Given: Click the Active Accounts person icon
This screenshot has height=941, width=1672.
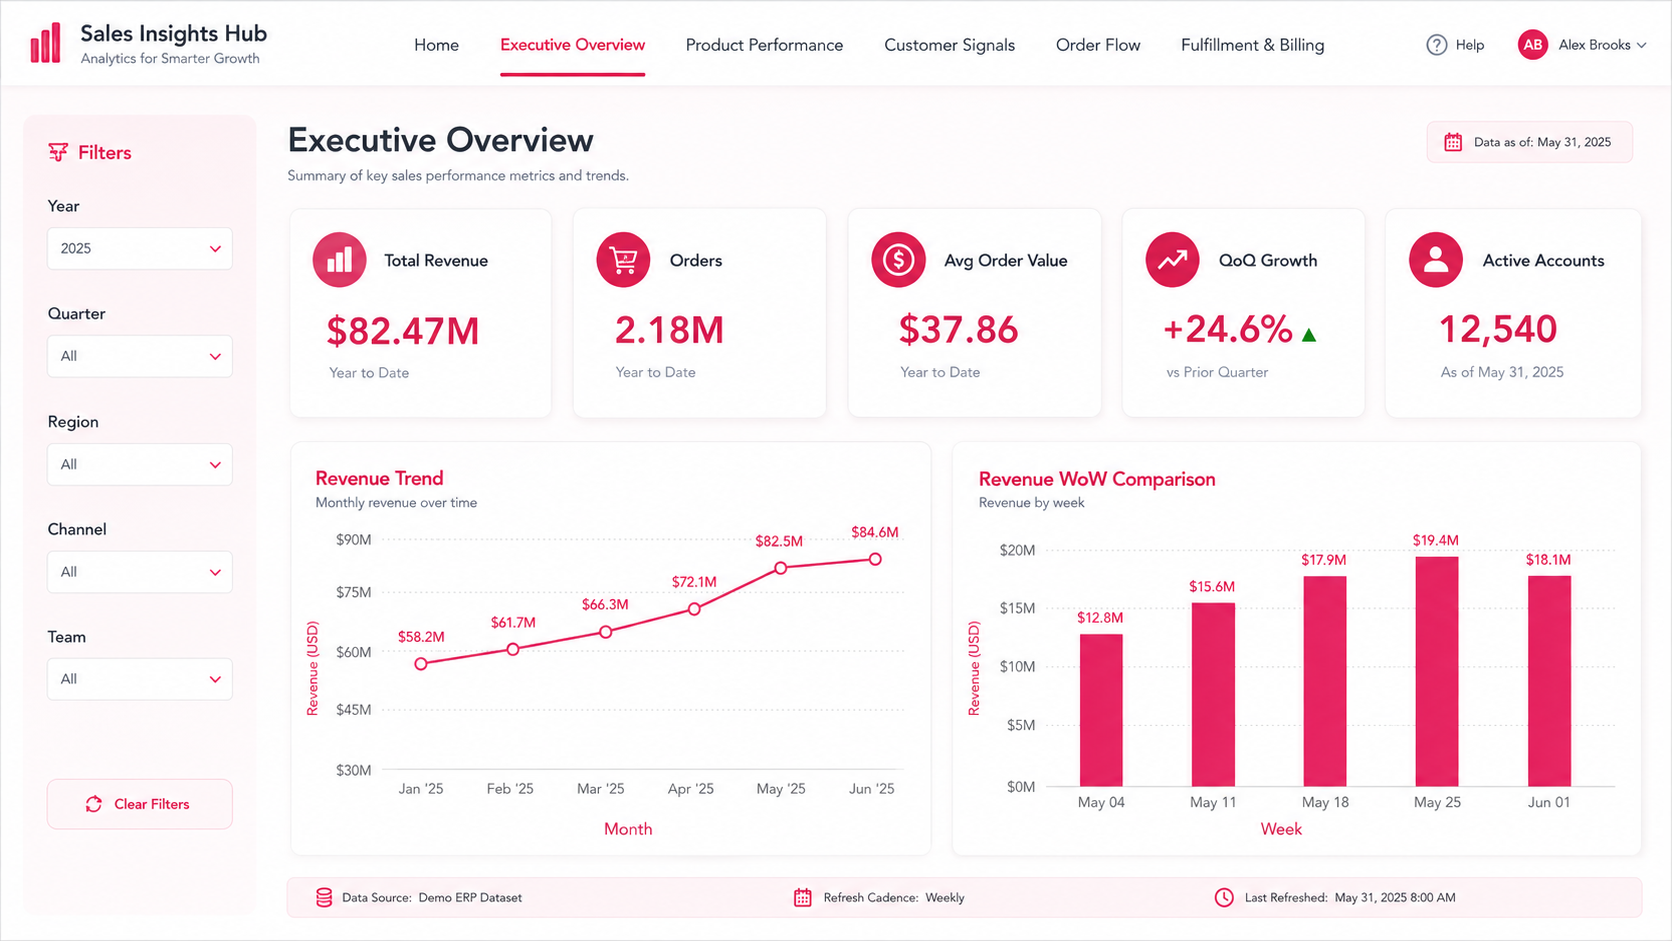Looking at the screenshot, I should (1436, 260).
